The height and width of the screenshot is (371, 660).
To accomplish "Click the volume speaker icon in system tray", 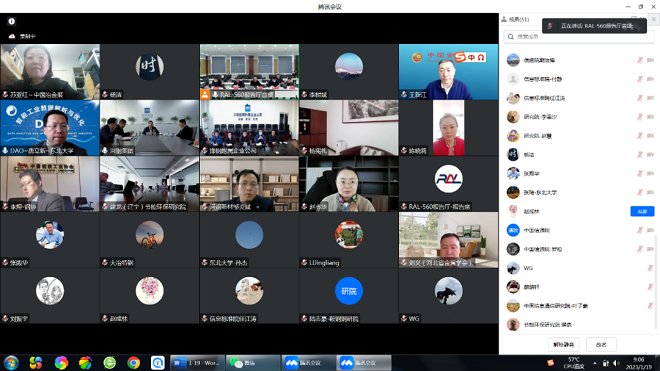I will click(x=616, y=363).
